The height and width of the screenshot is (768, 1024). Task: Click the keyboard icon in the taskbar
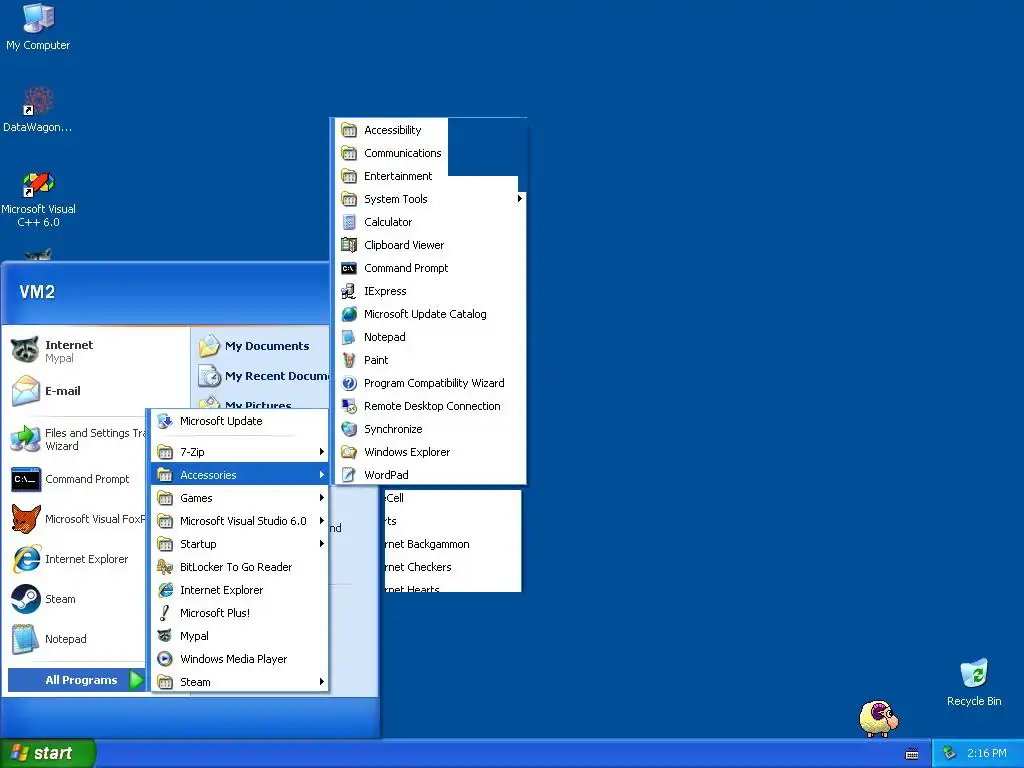pos(912,754)
